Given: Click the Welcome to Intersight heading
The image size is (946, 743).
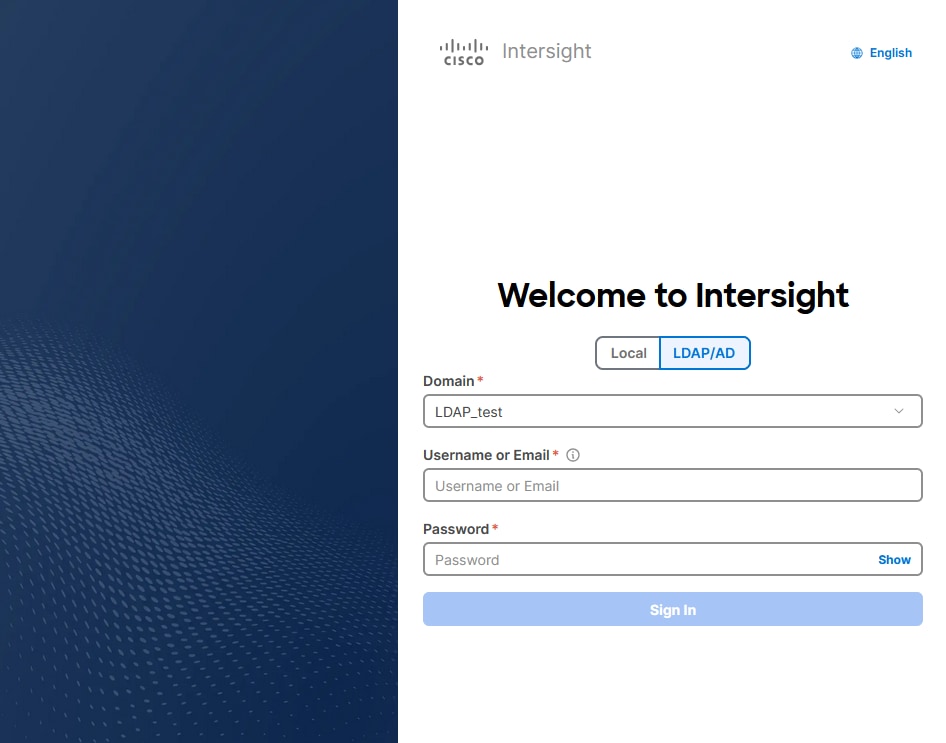Looking at the screenshot, I should point(673,295).
